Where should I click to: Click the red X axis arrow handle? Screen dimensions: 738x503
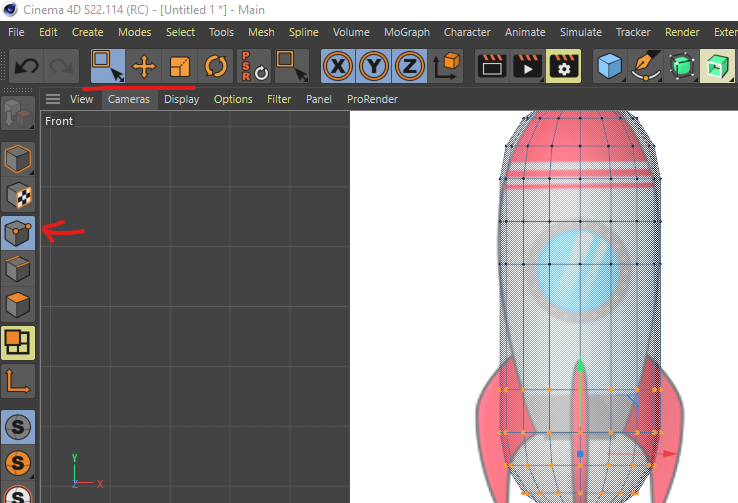pyautogui.click(x=670, y=454)
